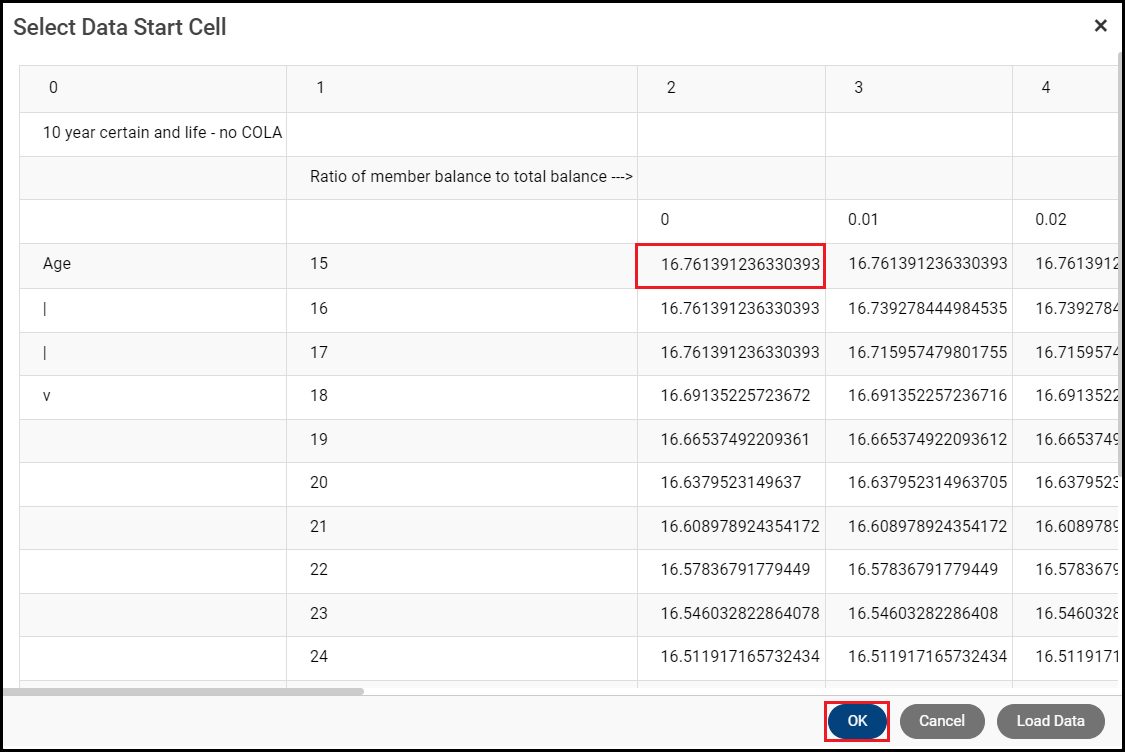Viewport: 1125px width, 752px height.
Task: Click the OK button
Action: pos(857,721)
